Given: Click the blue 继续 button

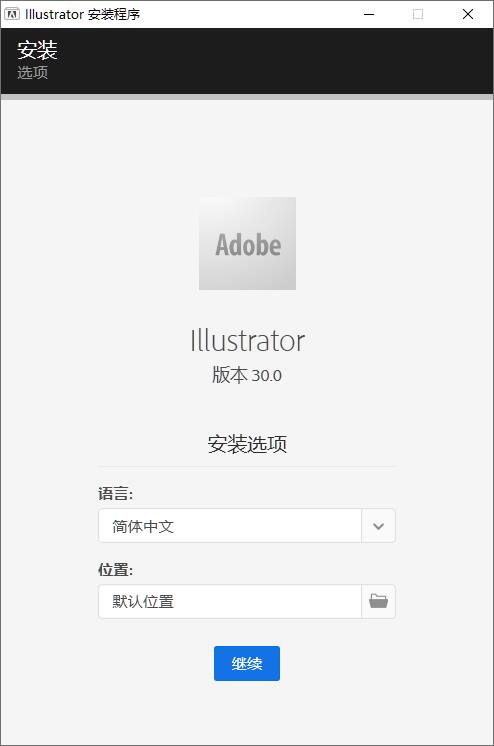Looking at the screenshot, I should pyautogui.click(x=247, y=663).
